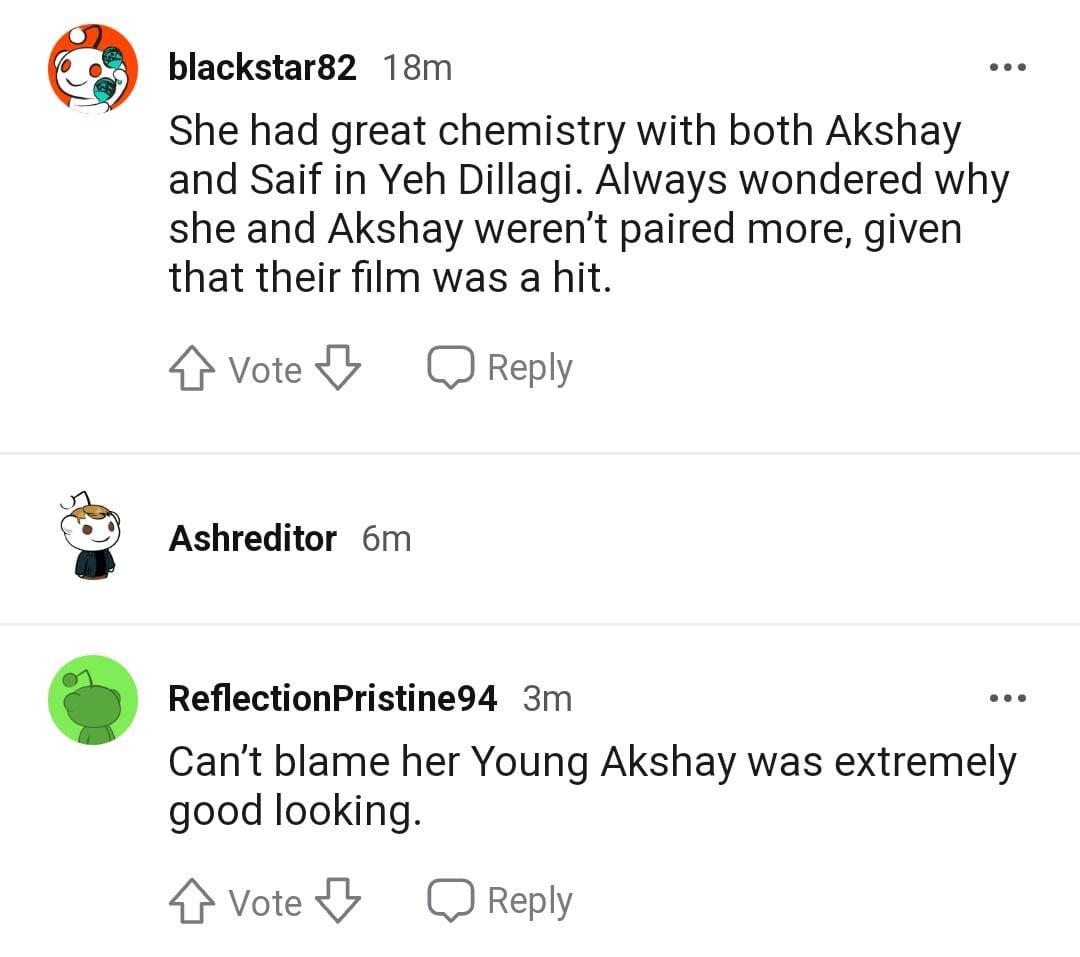Screen dimensions: 1080x957
Task: Downvote ReflectionPristine94's comment
Action: coord(338,903)
